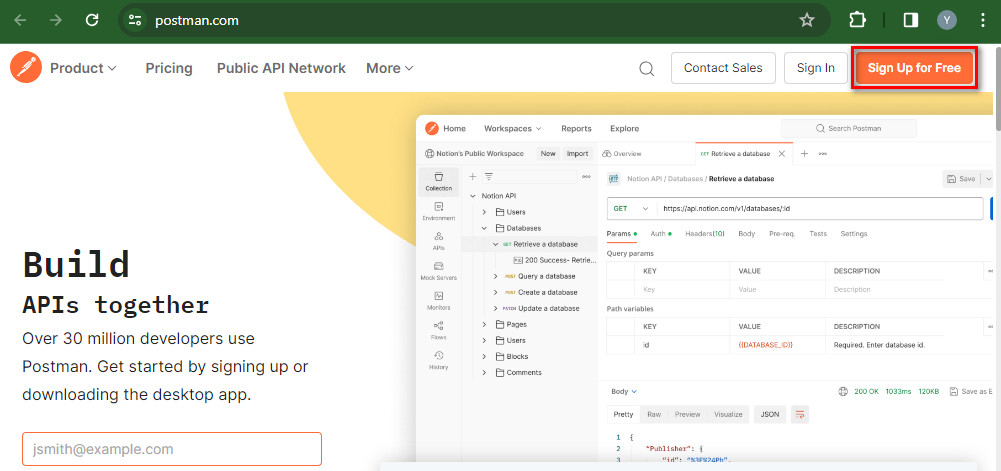Select Mock Servers in the preview sidebar

(x=439, y=271)
